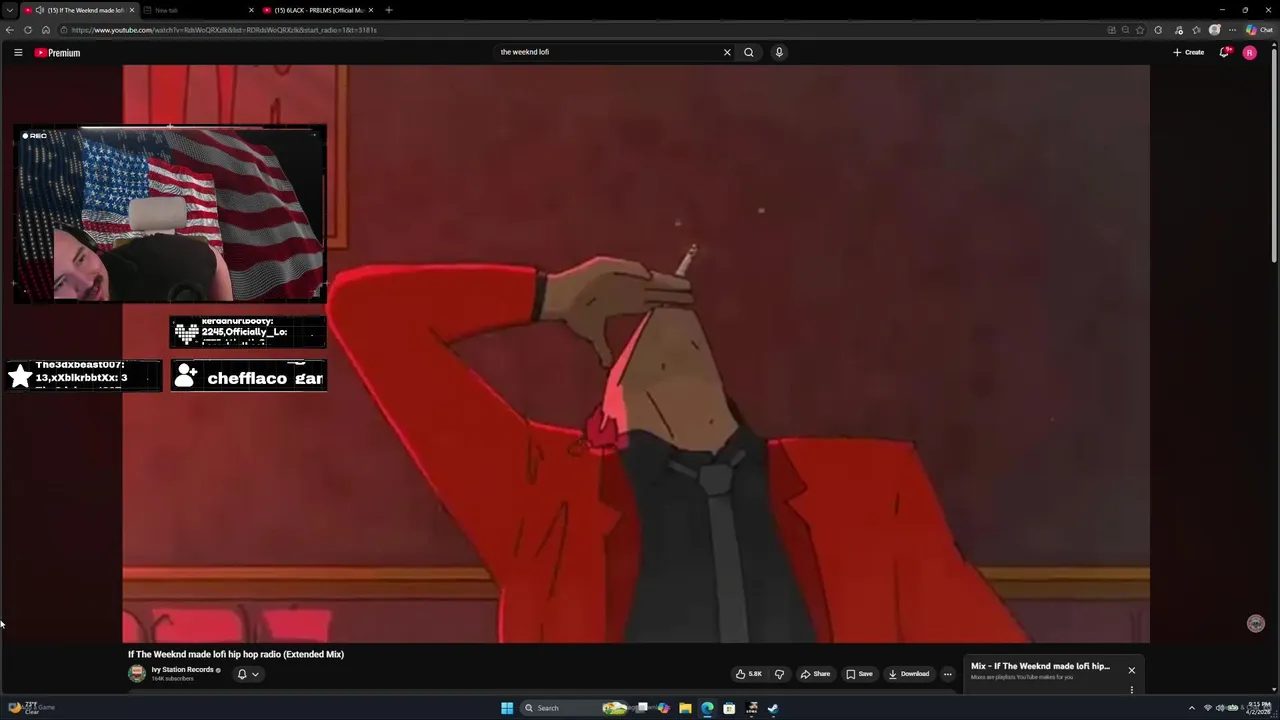Open Steam from taskbar

click(773, 708)
